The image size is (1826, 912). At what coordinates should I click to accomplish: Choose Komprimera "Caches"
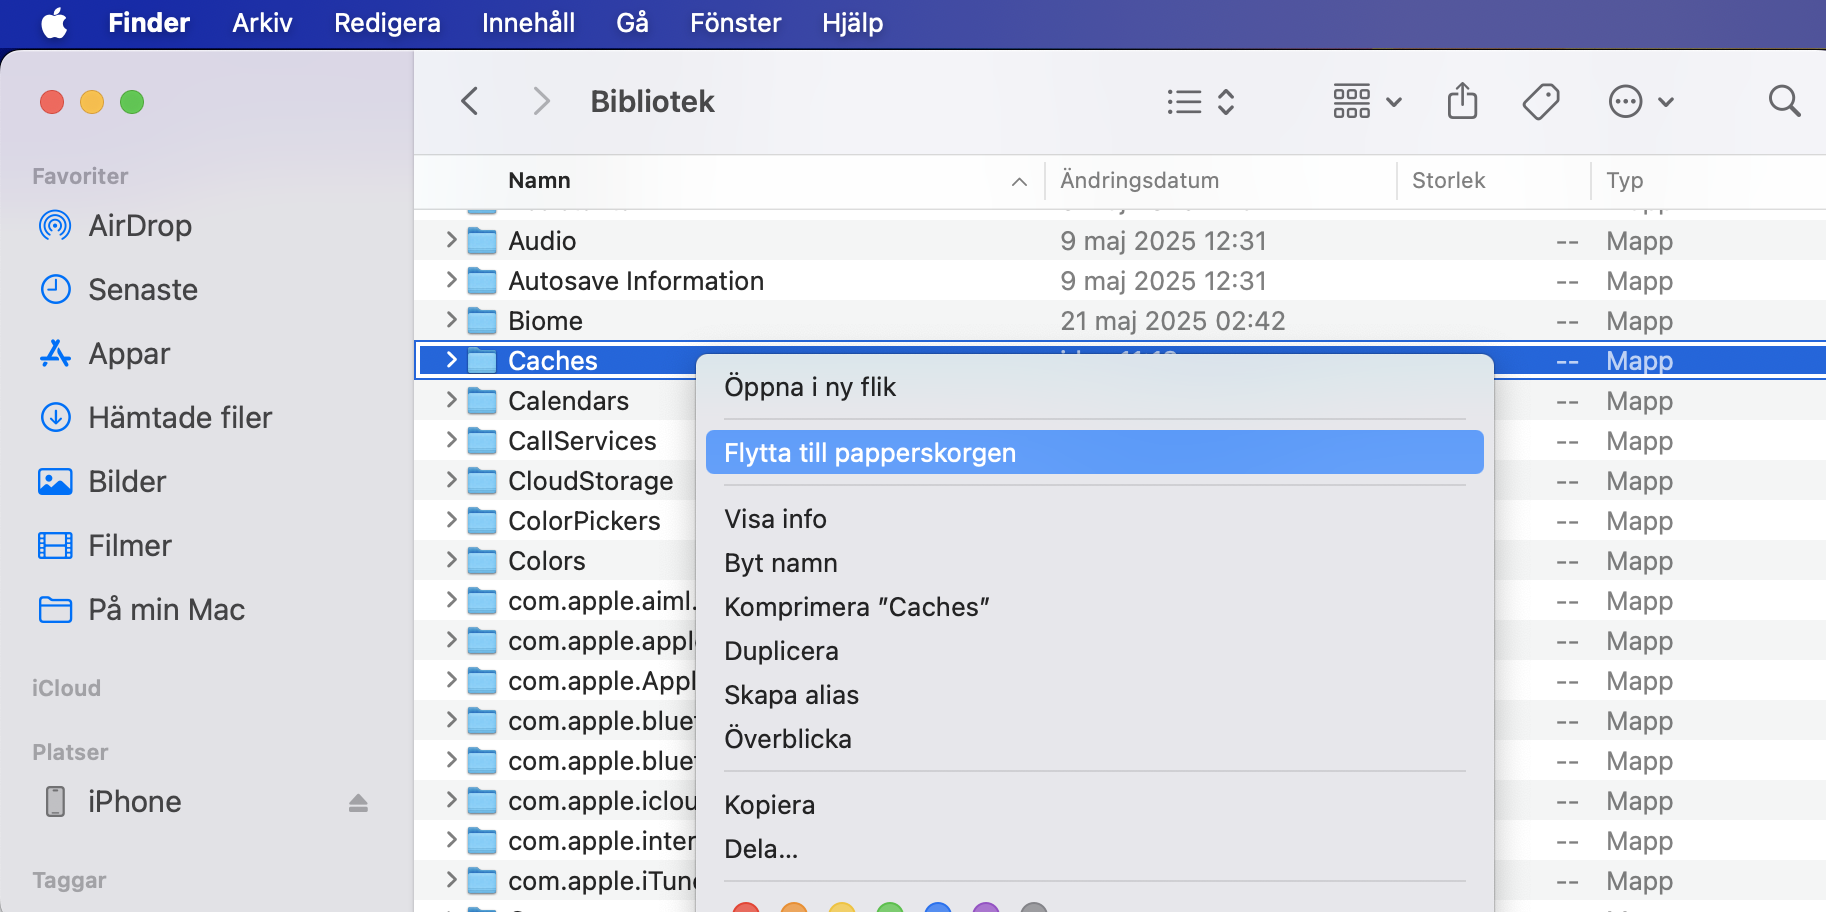(x=1094, y=607)
